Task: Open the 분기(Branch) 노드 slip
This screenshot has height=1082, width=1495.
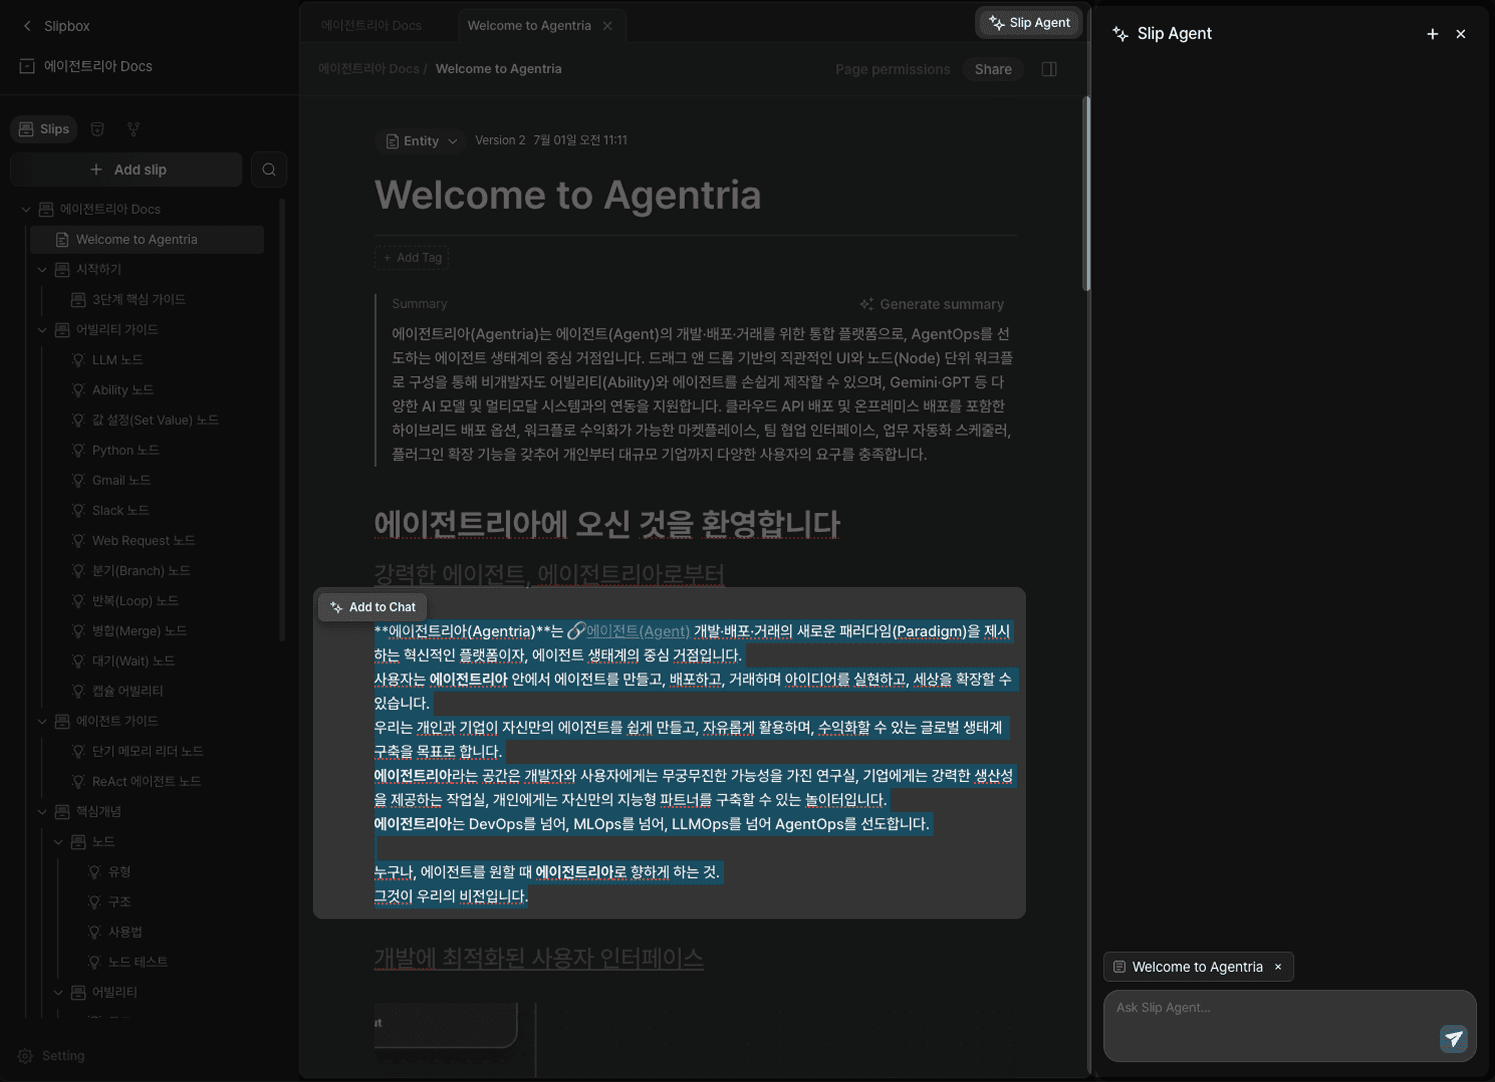Action: coord(141,571)
